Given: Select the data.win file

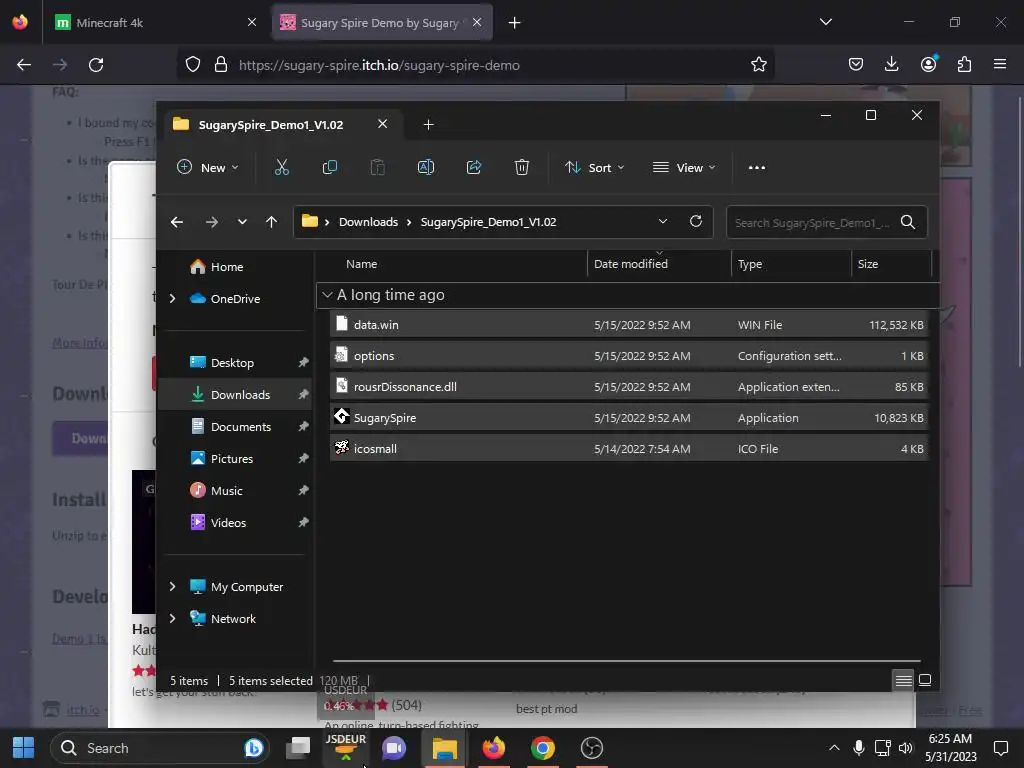Looking at the screenshot, I should tap(629, 325).
